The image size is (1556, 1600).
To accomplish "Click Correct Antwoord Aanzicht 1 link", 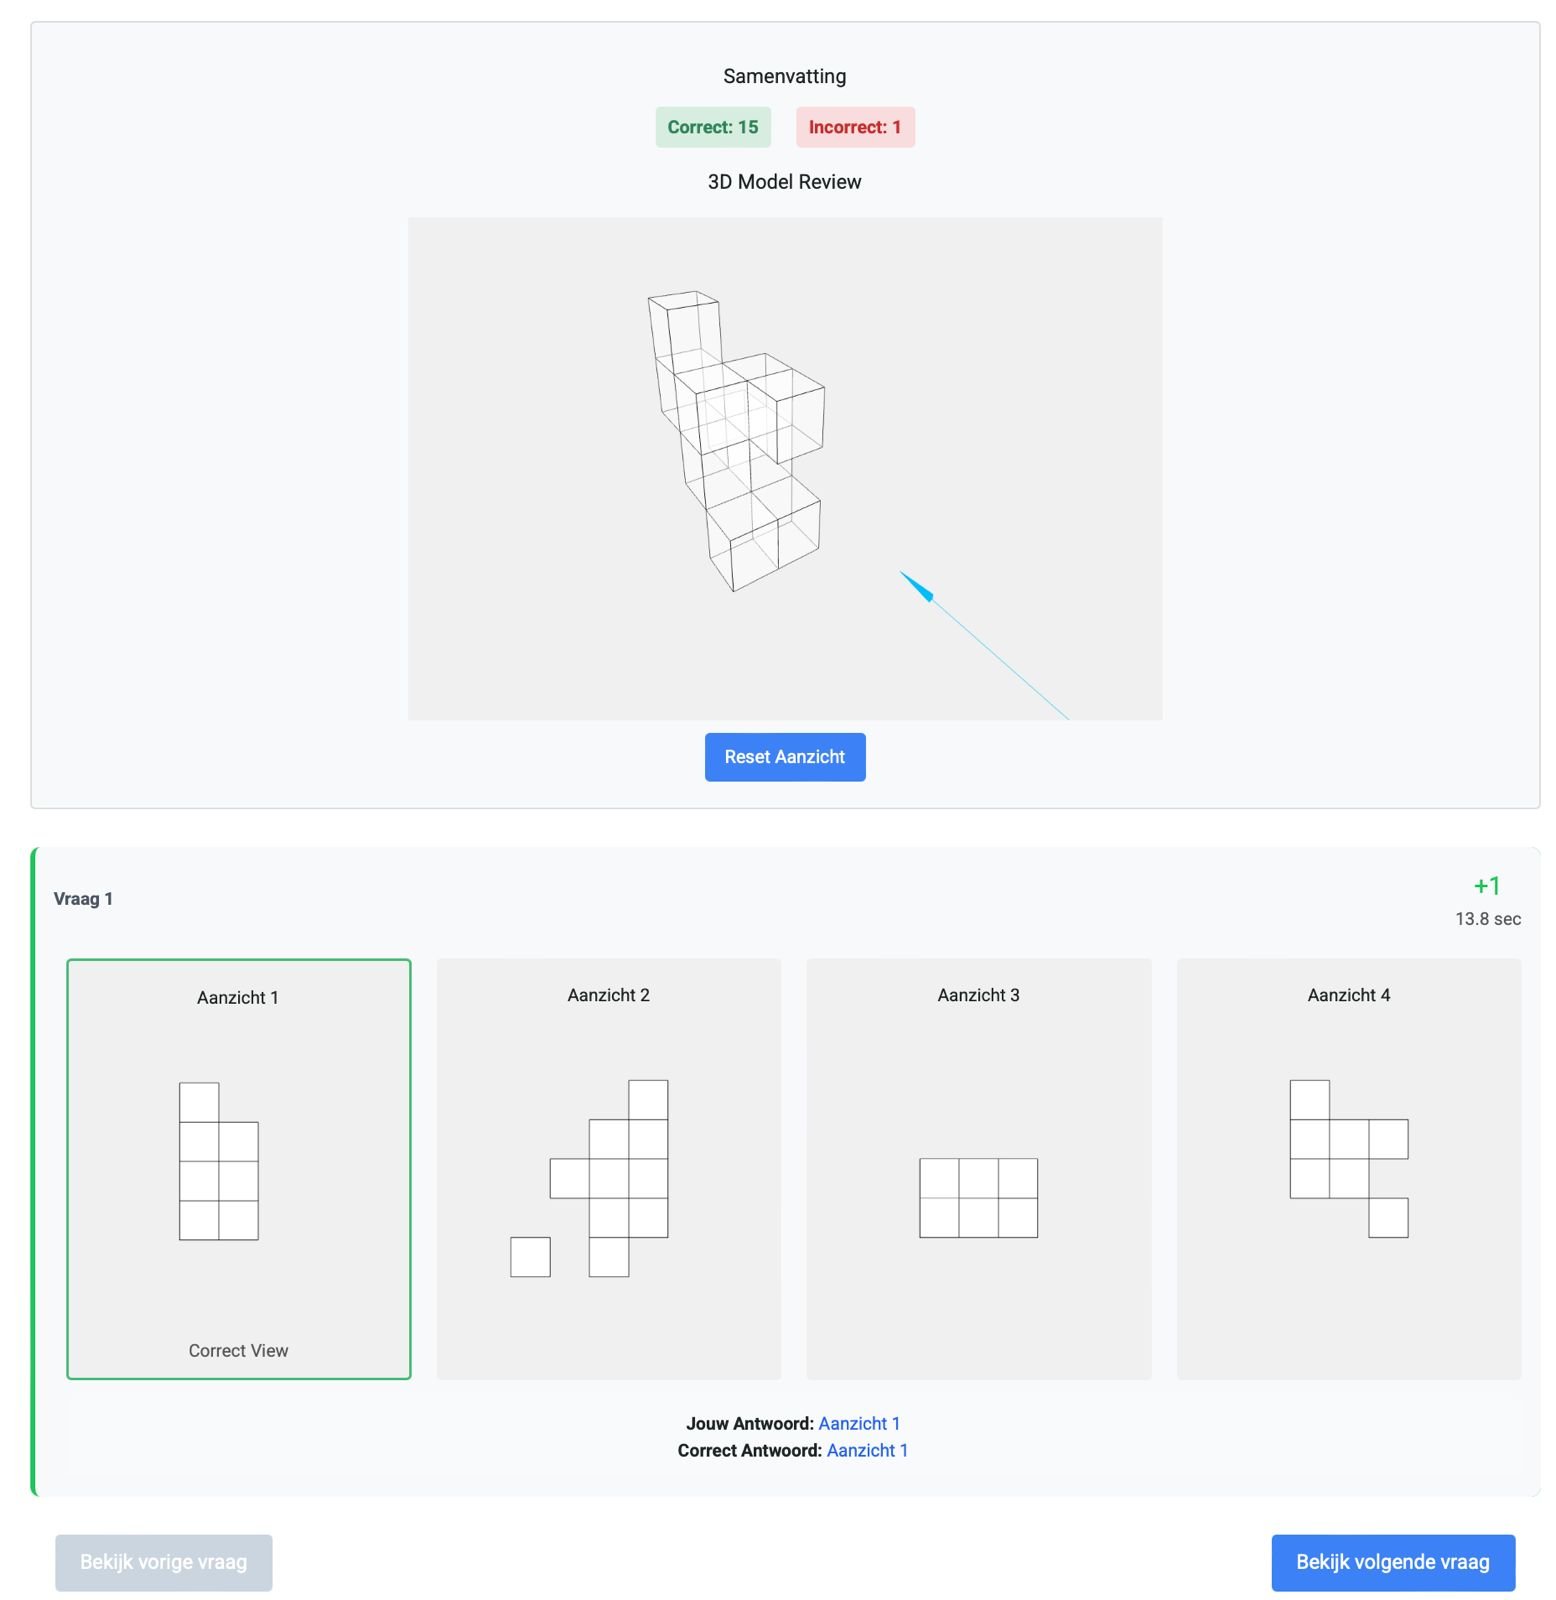I will tap(867, 1450).
